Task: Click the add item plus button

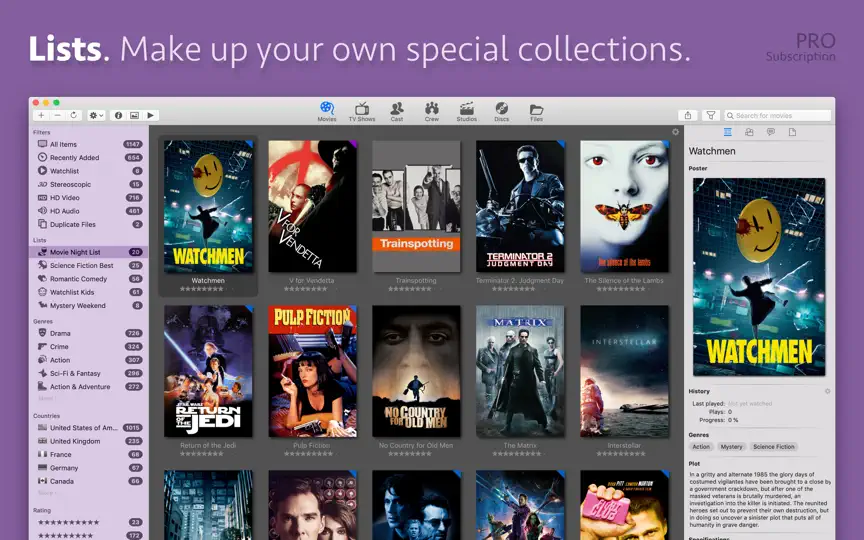Action: pyautogui.click(x=41, y=115)
